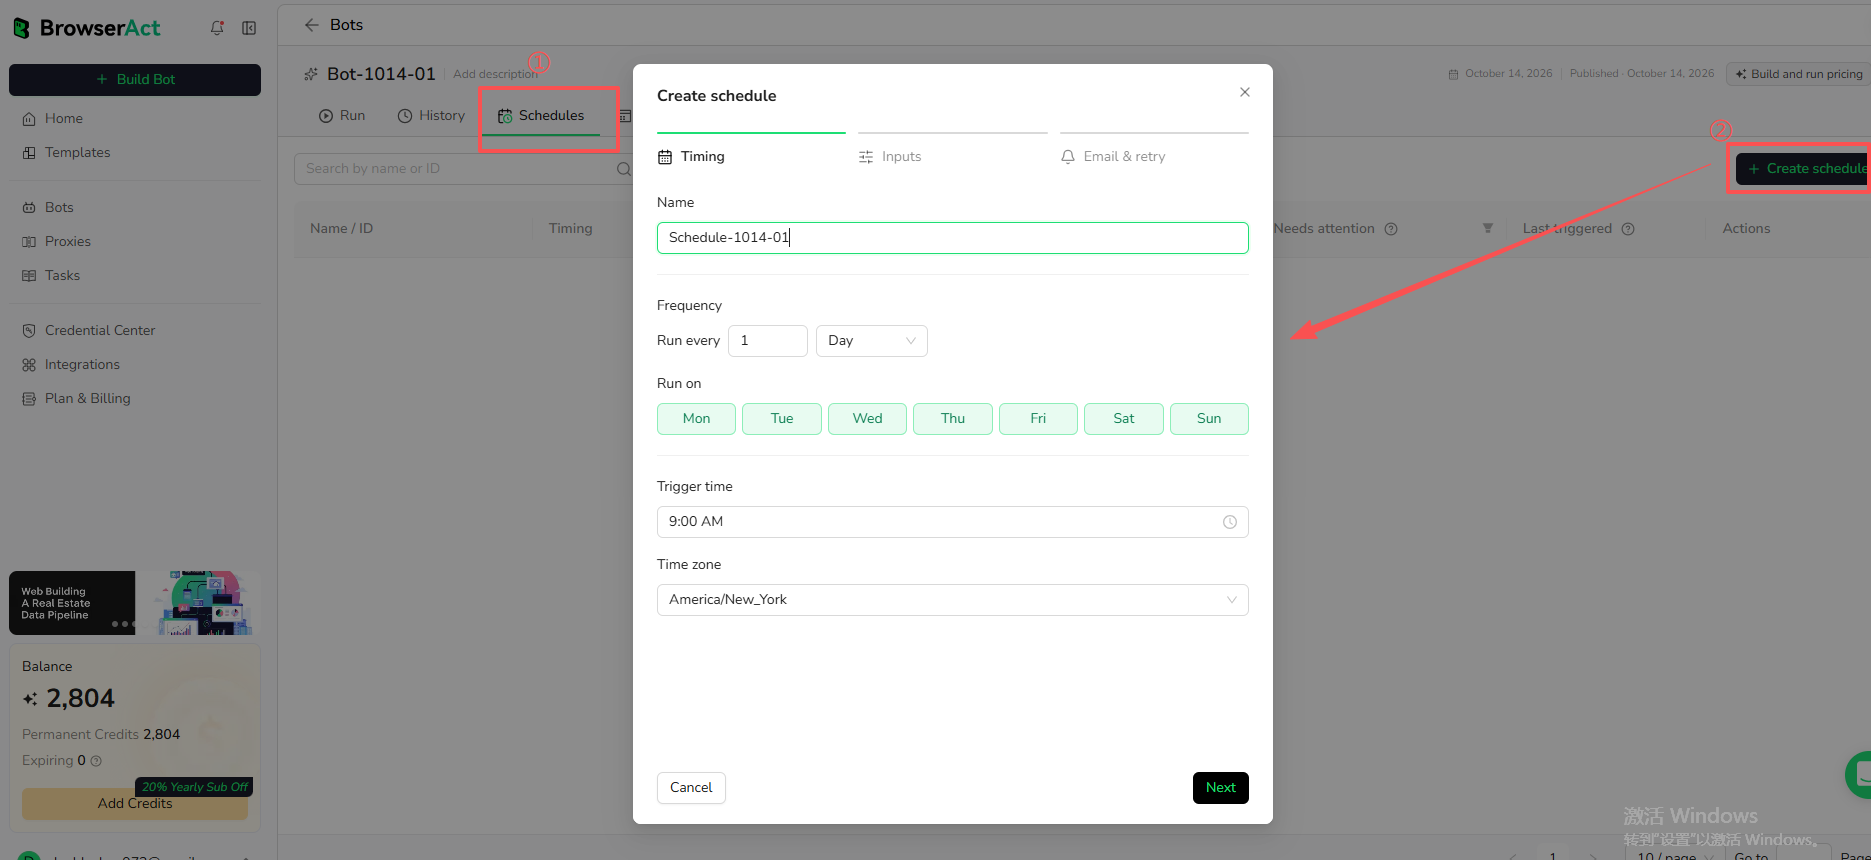Click the Create schedule button
The height and width of the screenshot is (860, 1871).
pyautogui.click(x=1803, y=169)
